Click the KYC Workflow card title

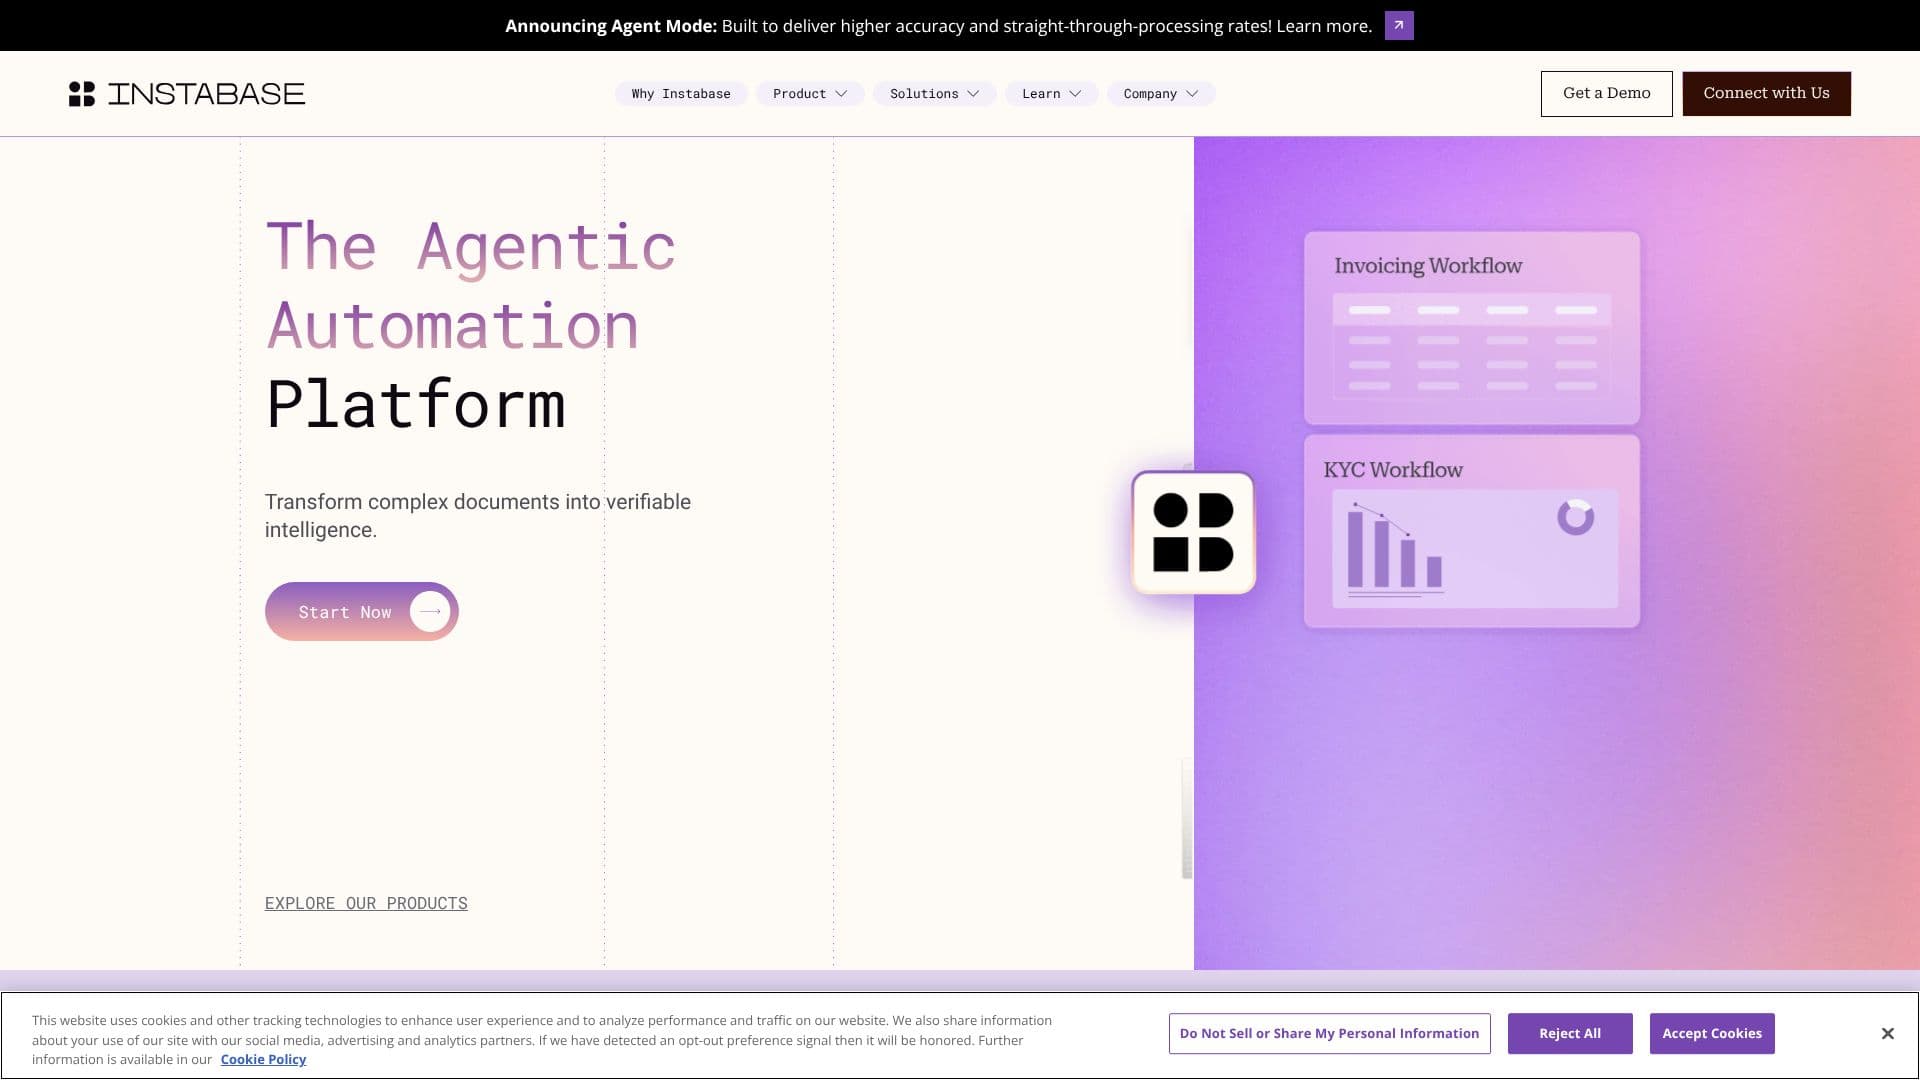pos(1393,470)
